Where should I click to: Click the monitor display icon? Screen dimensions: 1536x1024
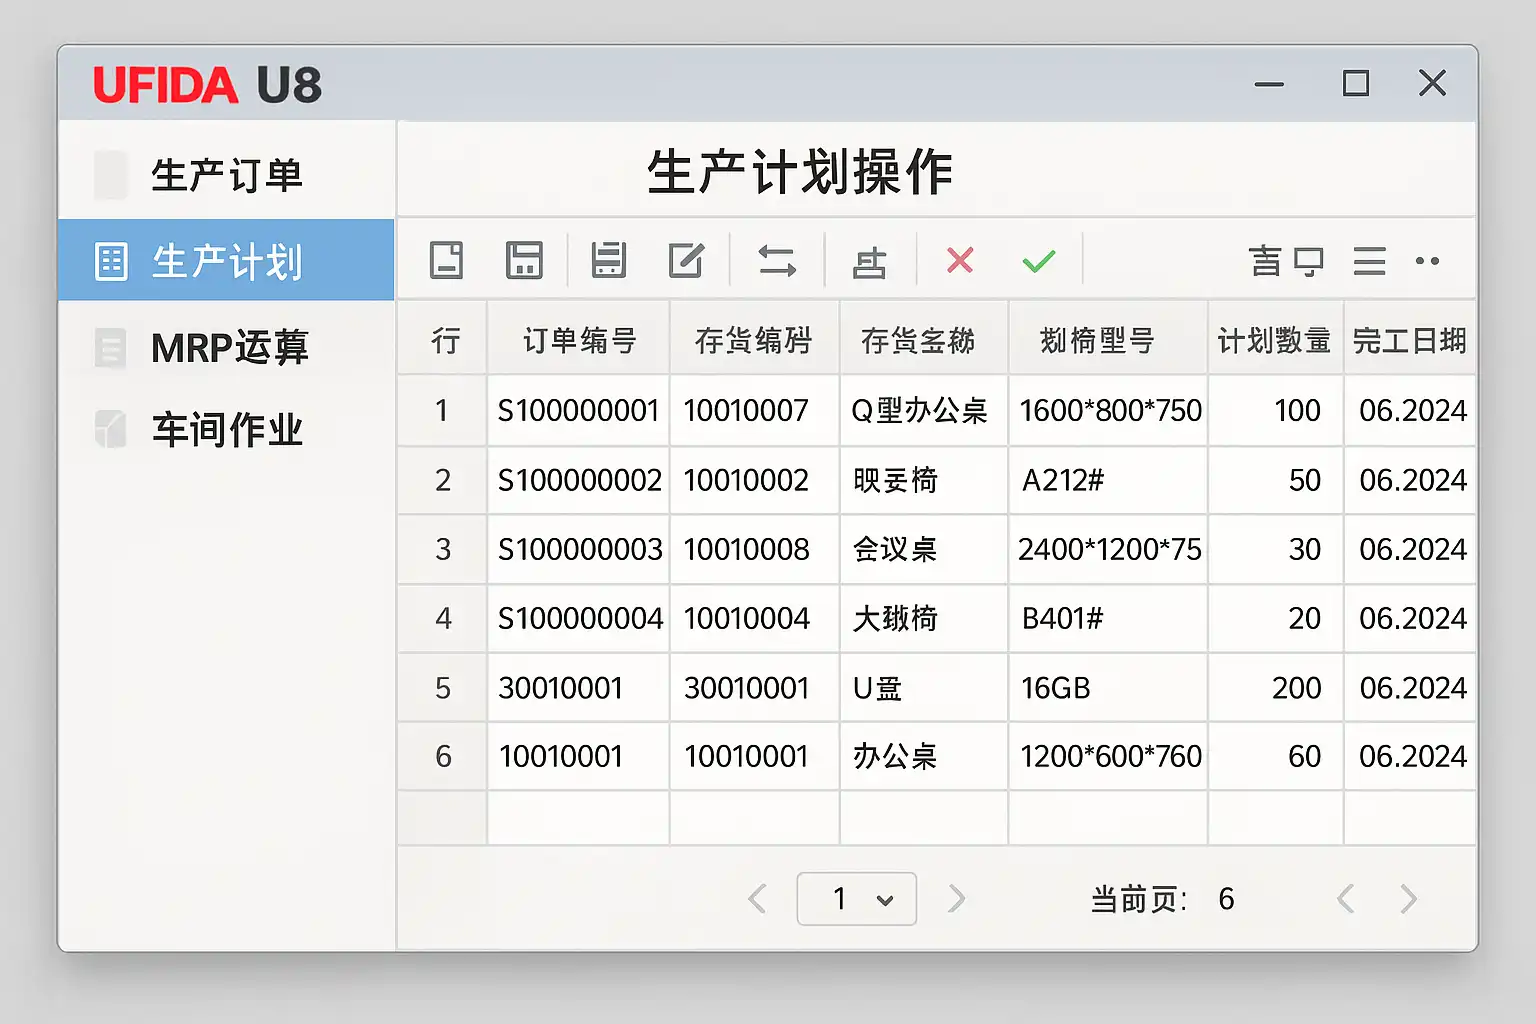(1308, 261)
